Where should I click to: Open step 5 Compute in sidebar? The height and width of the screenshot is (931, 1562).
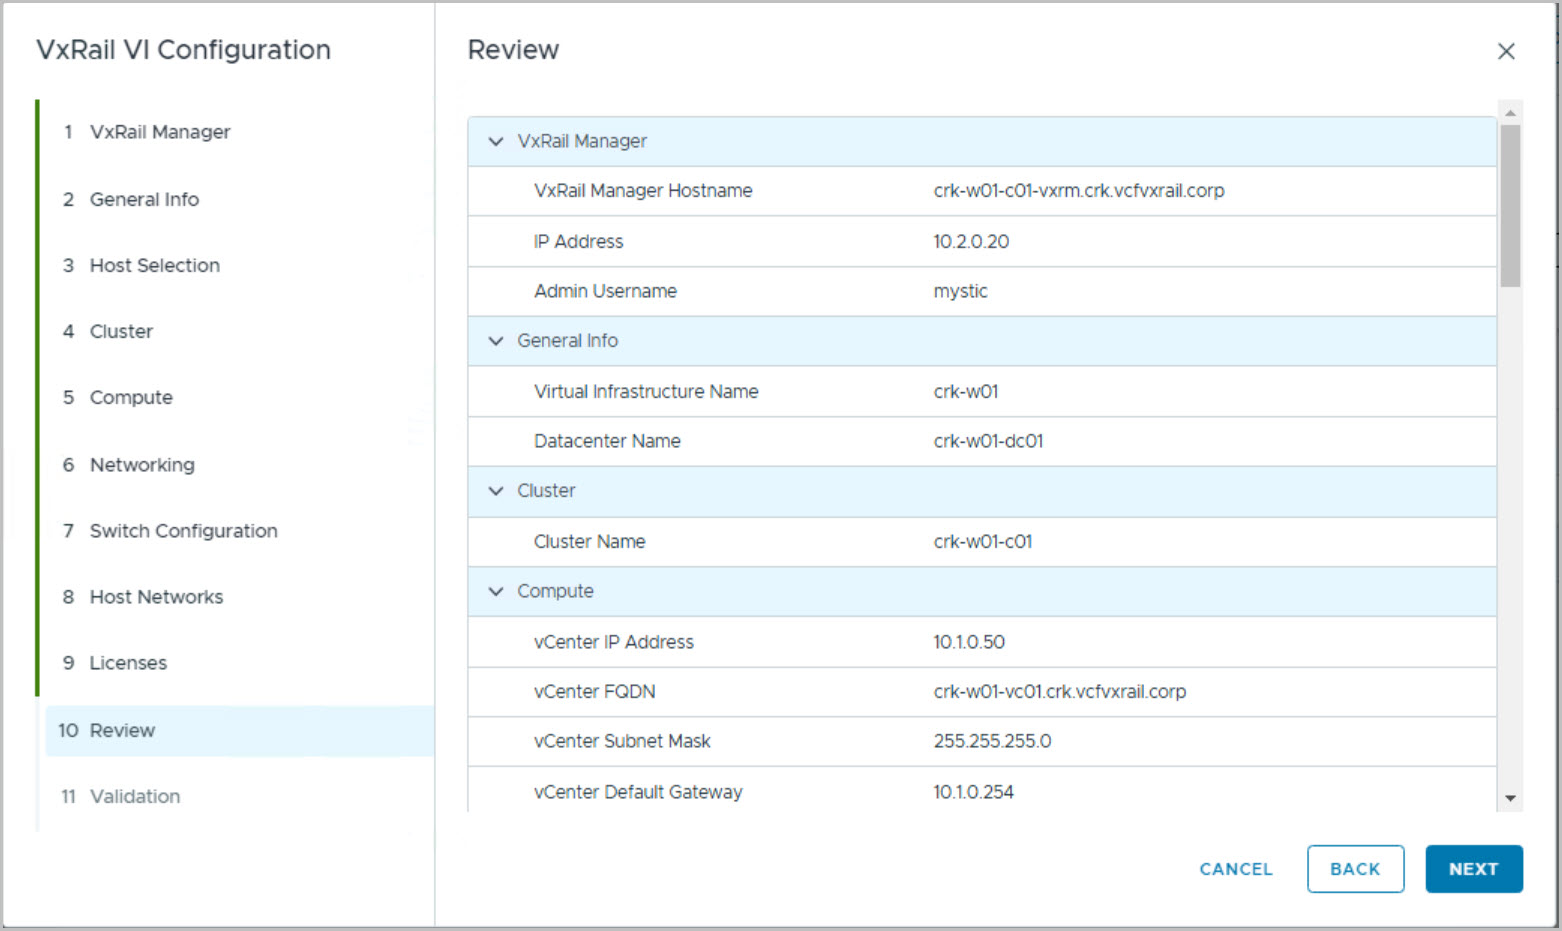(x=131, y=397)
